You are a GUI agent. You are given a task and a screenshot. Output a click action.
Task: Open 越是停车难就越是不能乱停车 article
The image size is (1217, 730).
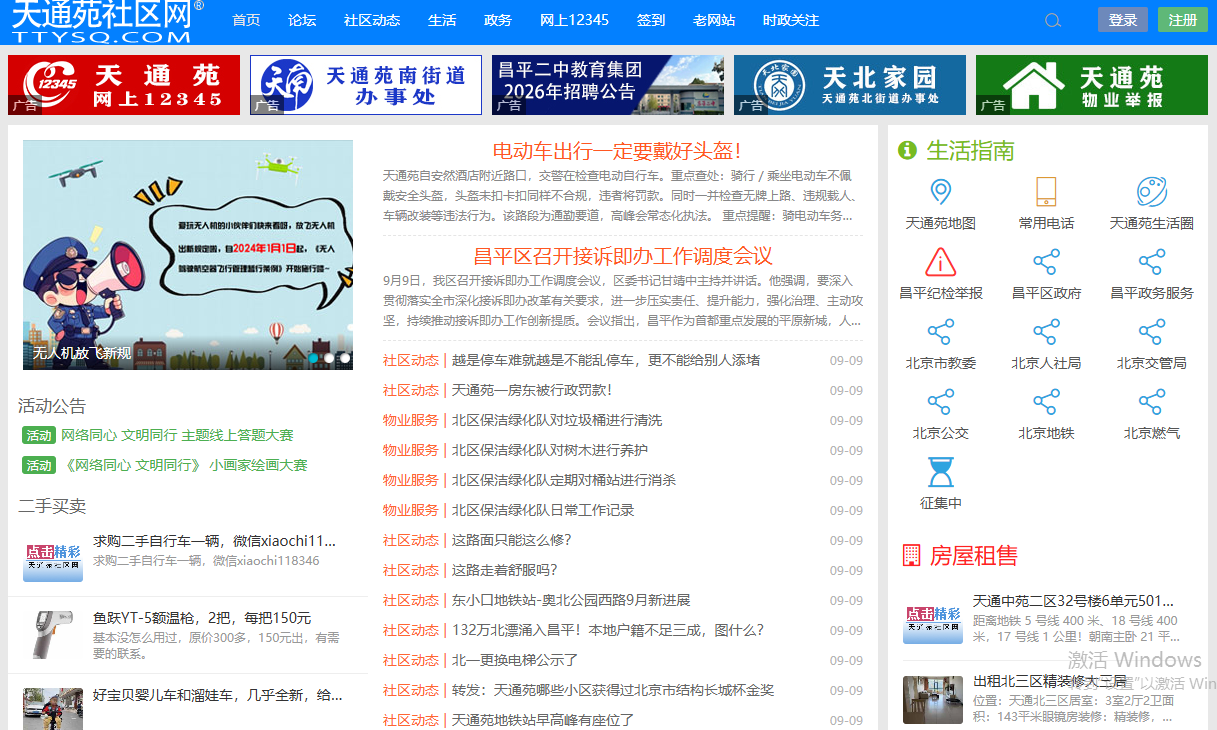[606, 360]
